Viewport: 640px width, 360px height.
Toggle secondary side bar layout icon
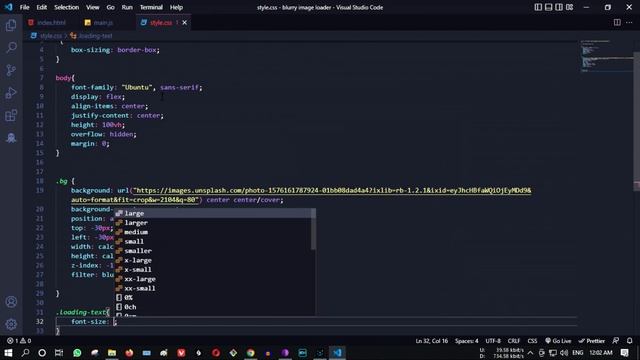pos(559,7)
